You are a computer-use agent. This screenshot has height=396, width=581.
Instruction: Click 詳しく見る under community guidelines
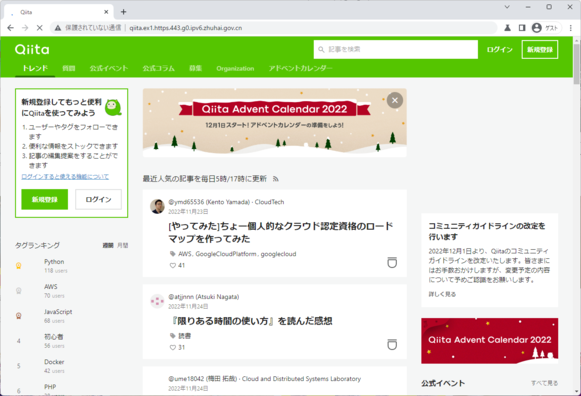[442, 294]
